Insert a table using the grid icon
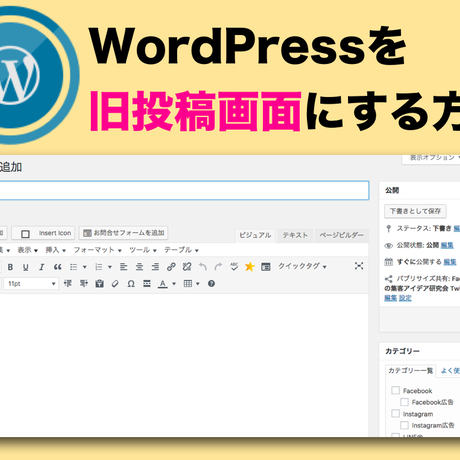The height and width of the screenshot is (460, 460). [x=188, y=284]
